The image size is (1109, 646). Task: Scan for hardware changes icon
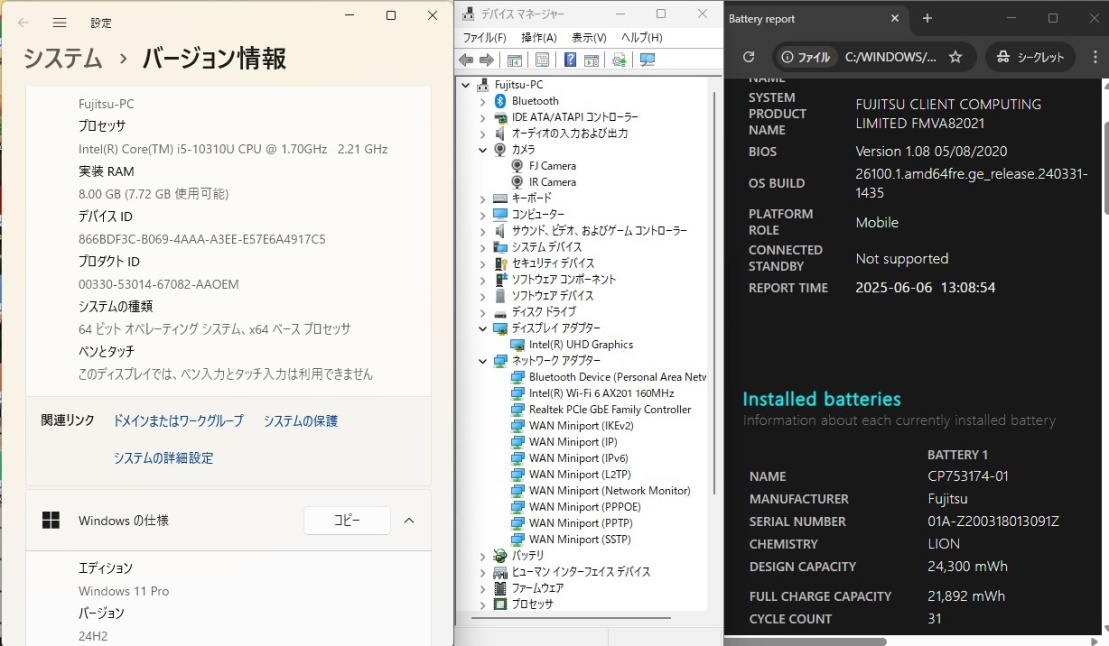pyautogui.click(x=647, y=60)
